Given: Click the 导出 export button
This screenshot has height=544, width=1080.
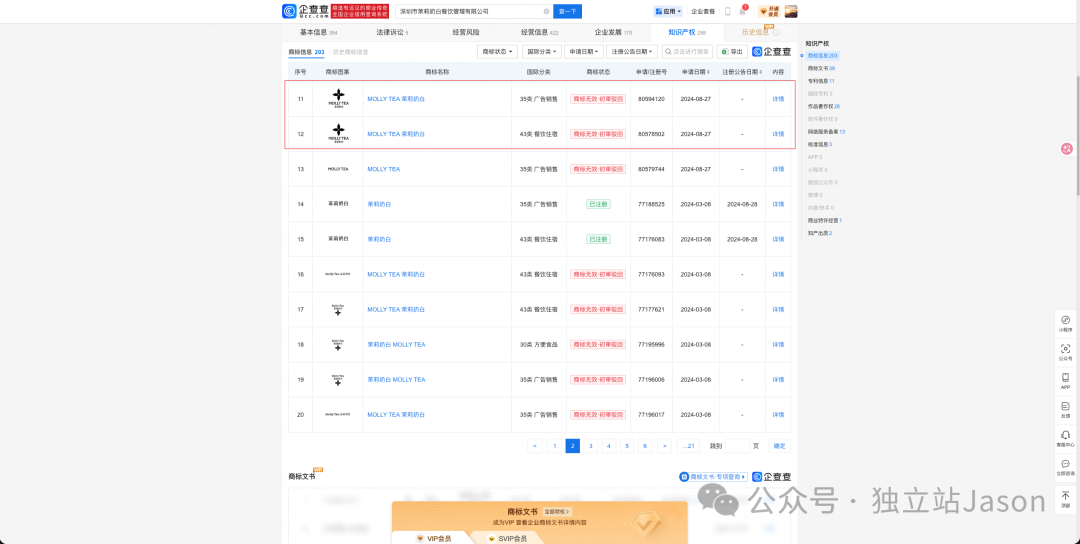Looking at the screenshot, I should [732, 52].
